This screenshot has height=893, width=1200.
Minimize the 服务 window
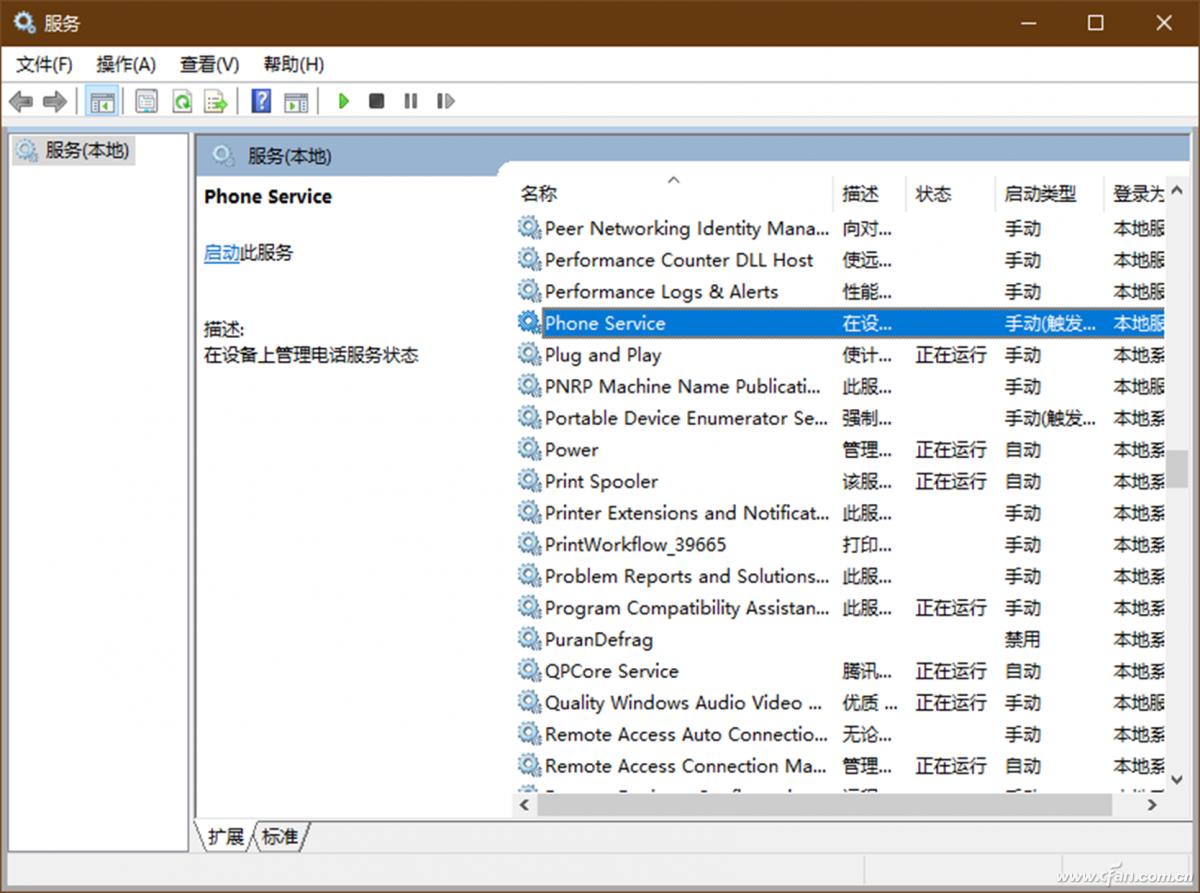click(1029, 22)
